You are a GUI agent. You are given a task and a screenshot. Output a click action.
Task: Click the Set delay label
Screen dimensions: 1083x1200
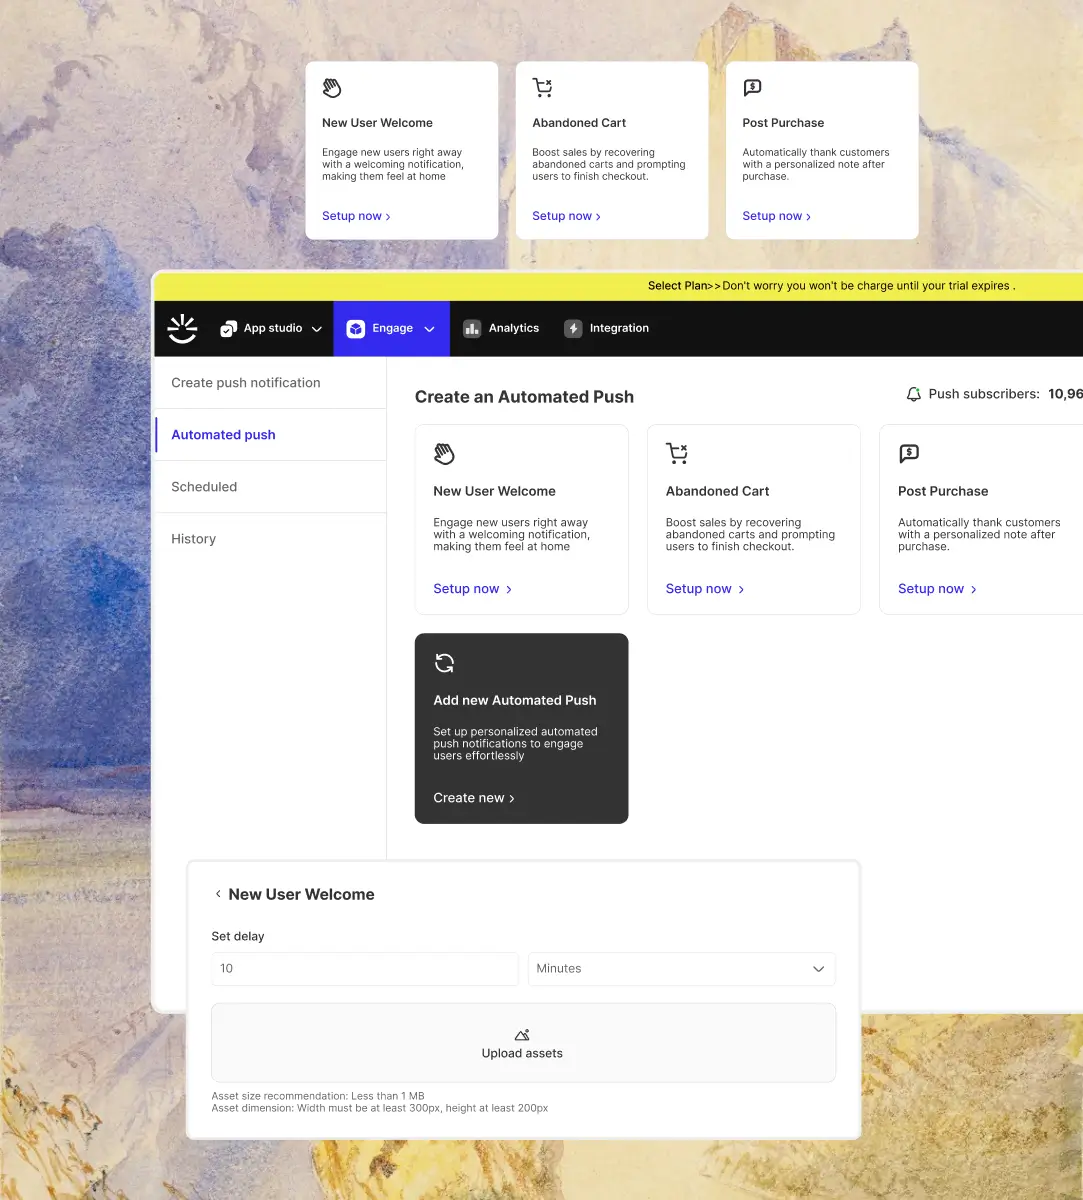(x=238, y=937)
